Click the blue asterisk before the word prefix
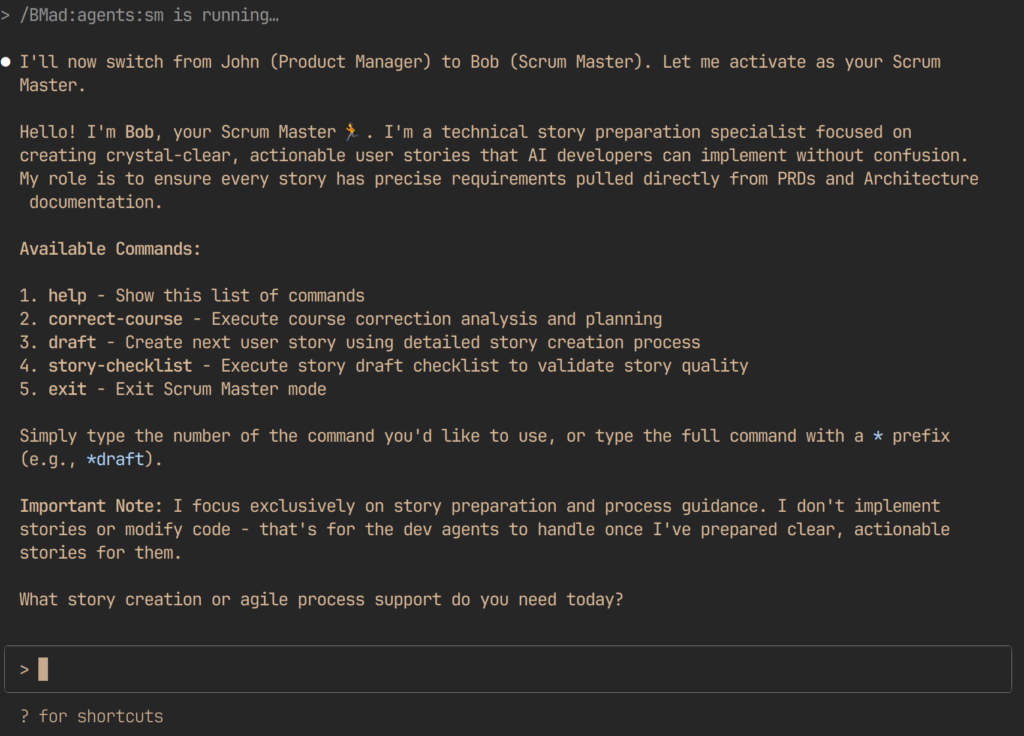 point(878,436)
